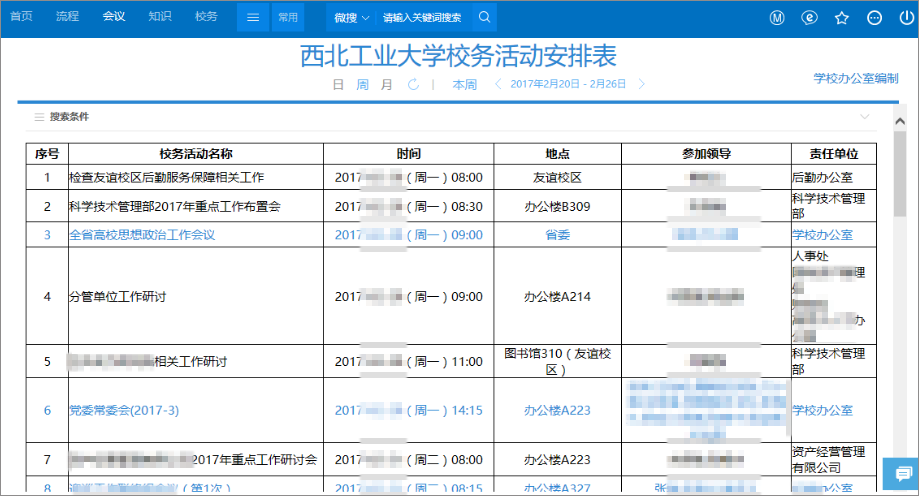
Task: Click the circled e icon
Action: 809,18
